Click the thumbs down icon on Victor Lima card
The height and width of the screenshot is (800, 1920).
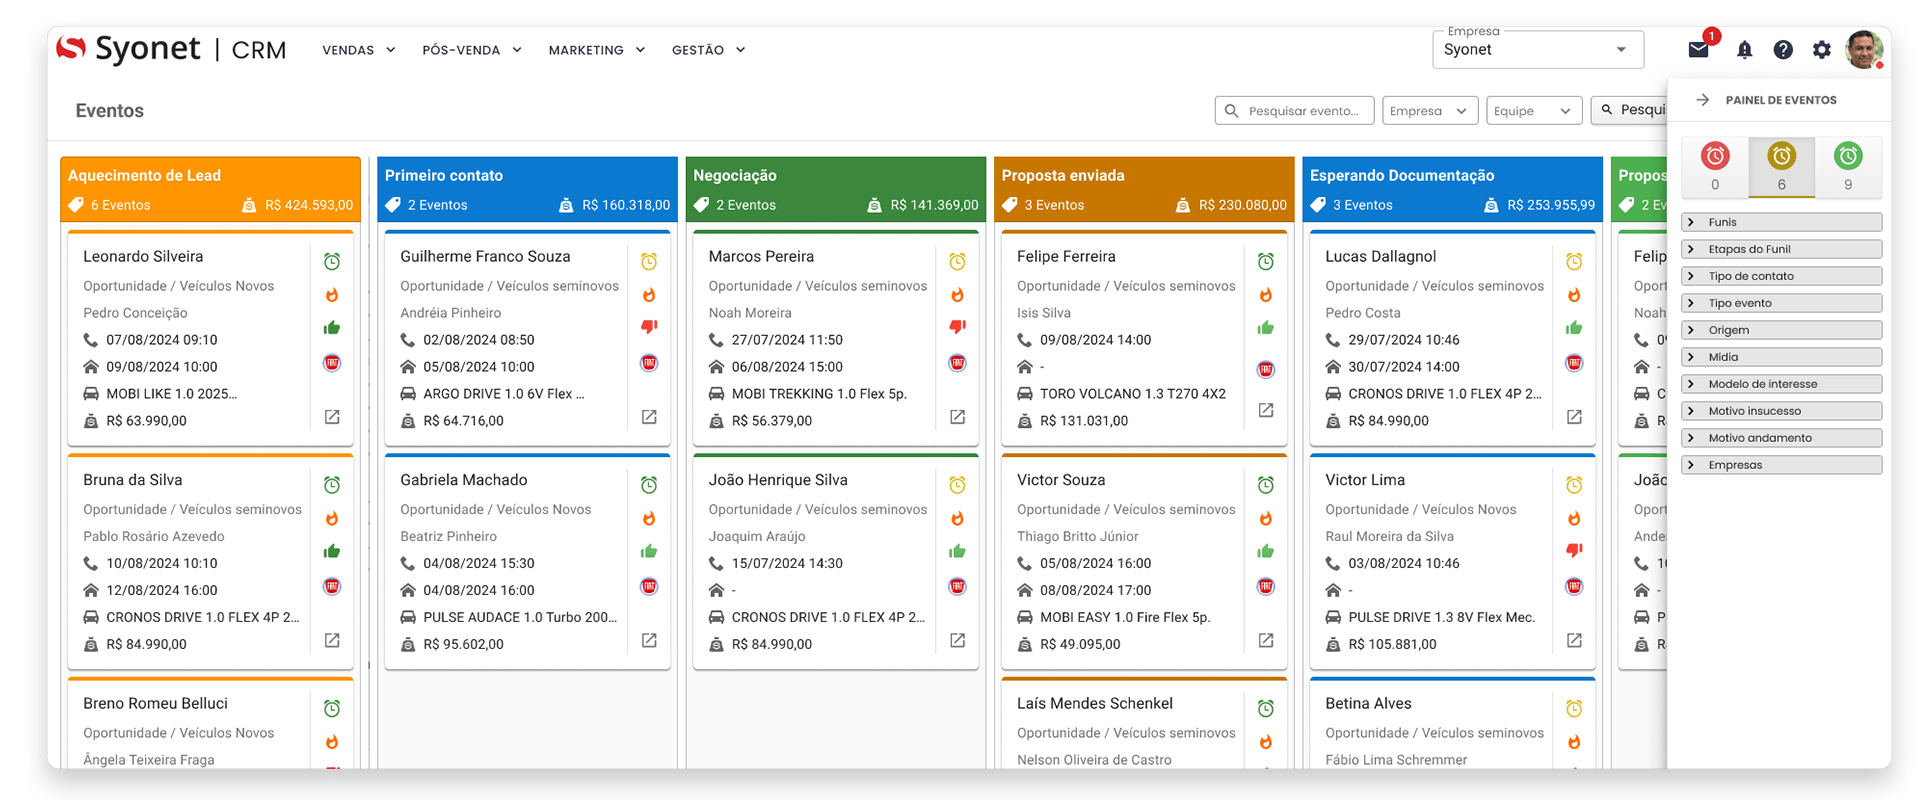1574,550
